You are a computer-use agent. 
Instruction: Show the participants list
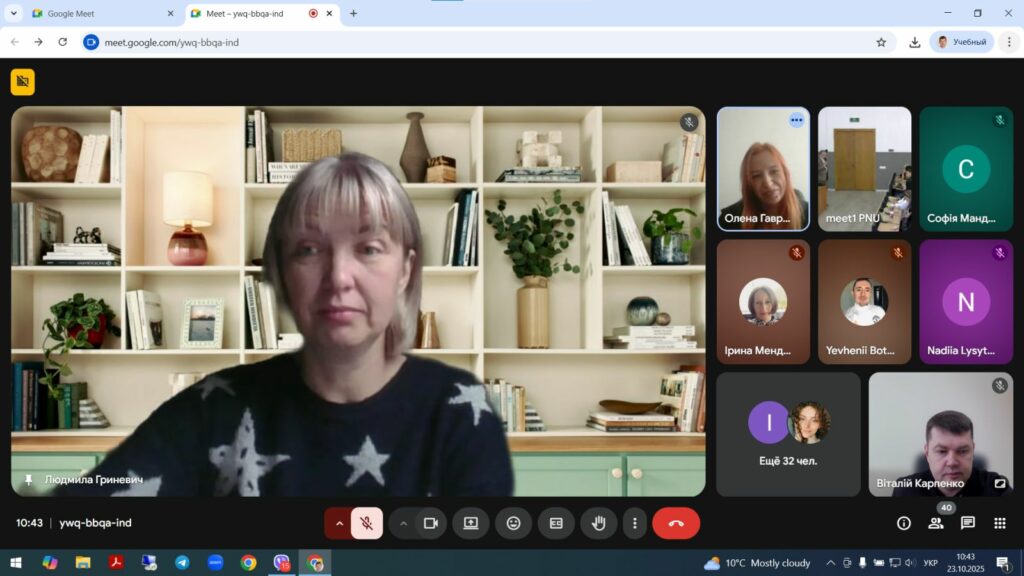pos(935,523)
